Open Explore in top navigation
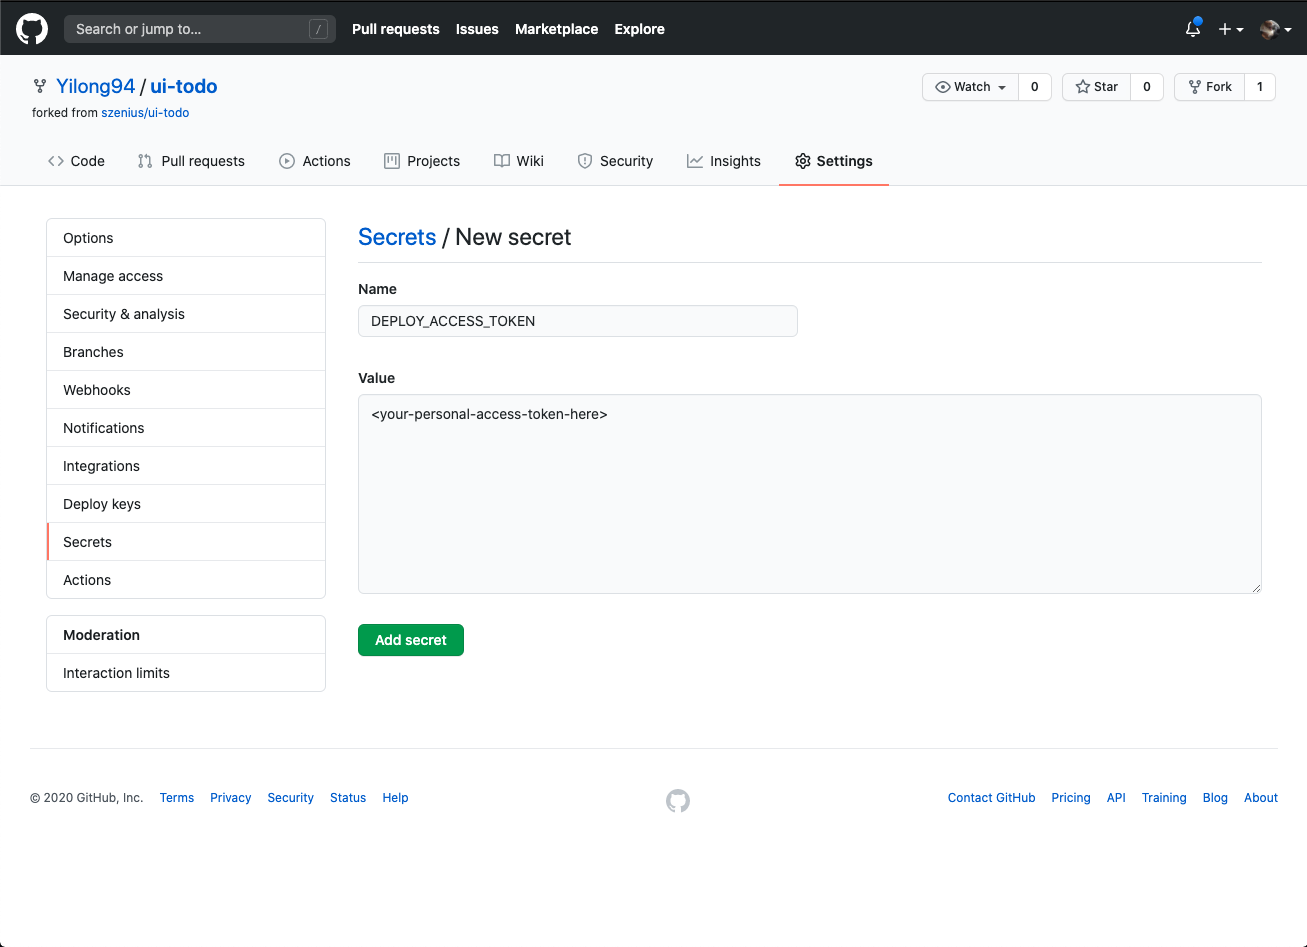The width and height of the screenshot is (1307, 947). [640, 29]
